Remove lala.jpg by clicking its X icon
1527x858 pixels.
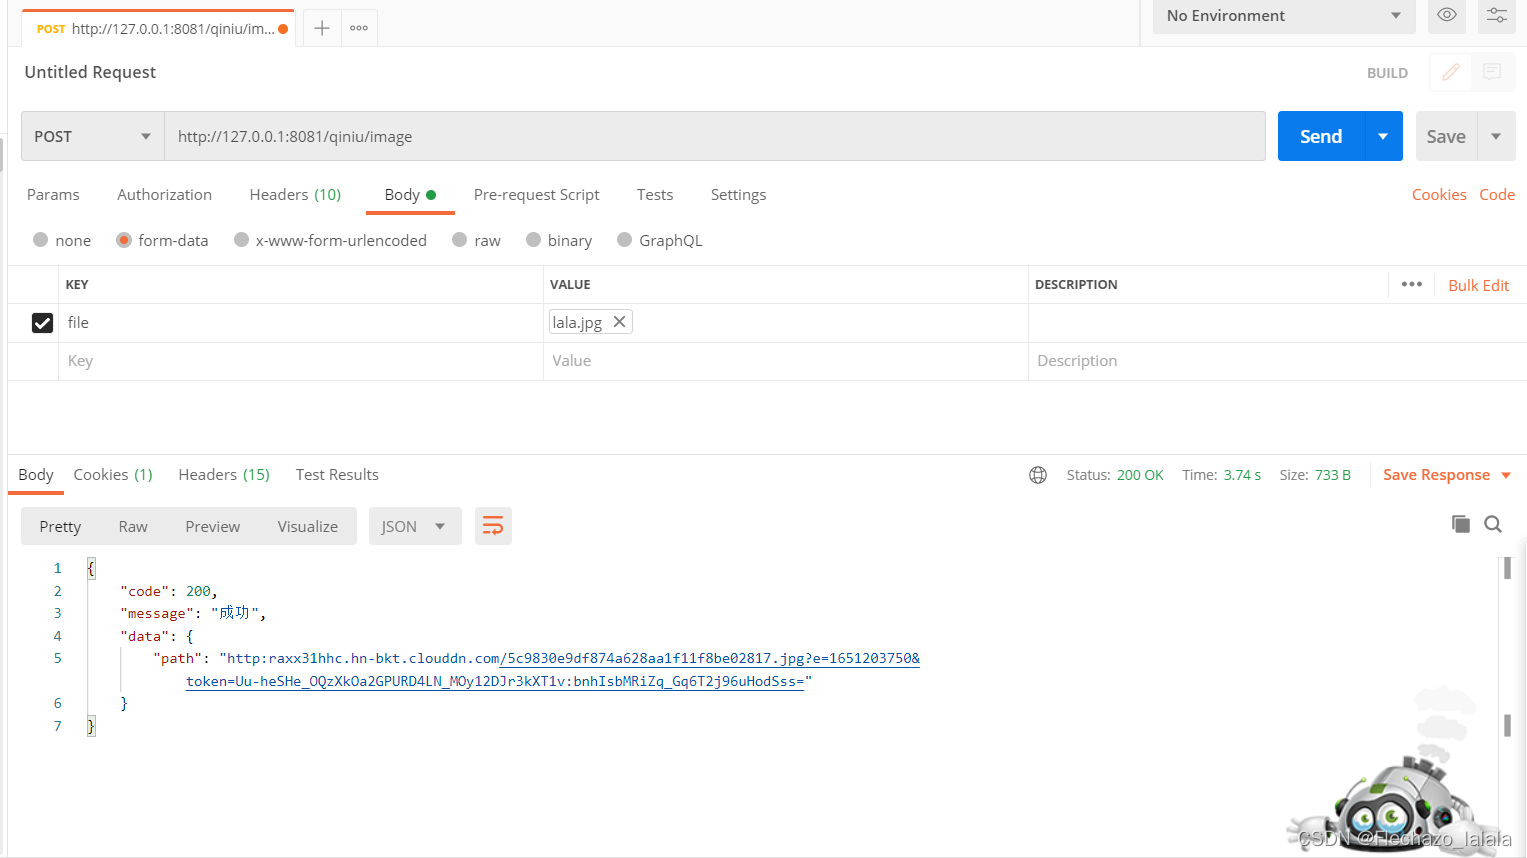pos(619,321)
